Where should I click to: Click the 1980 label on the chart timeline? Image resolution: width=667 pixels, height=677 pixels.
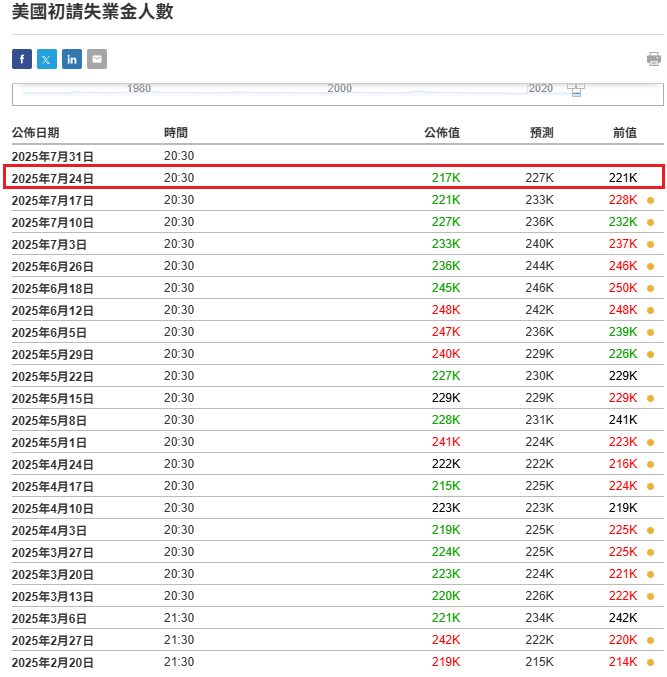tap(139, 89)
